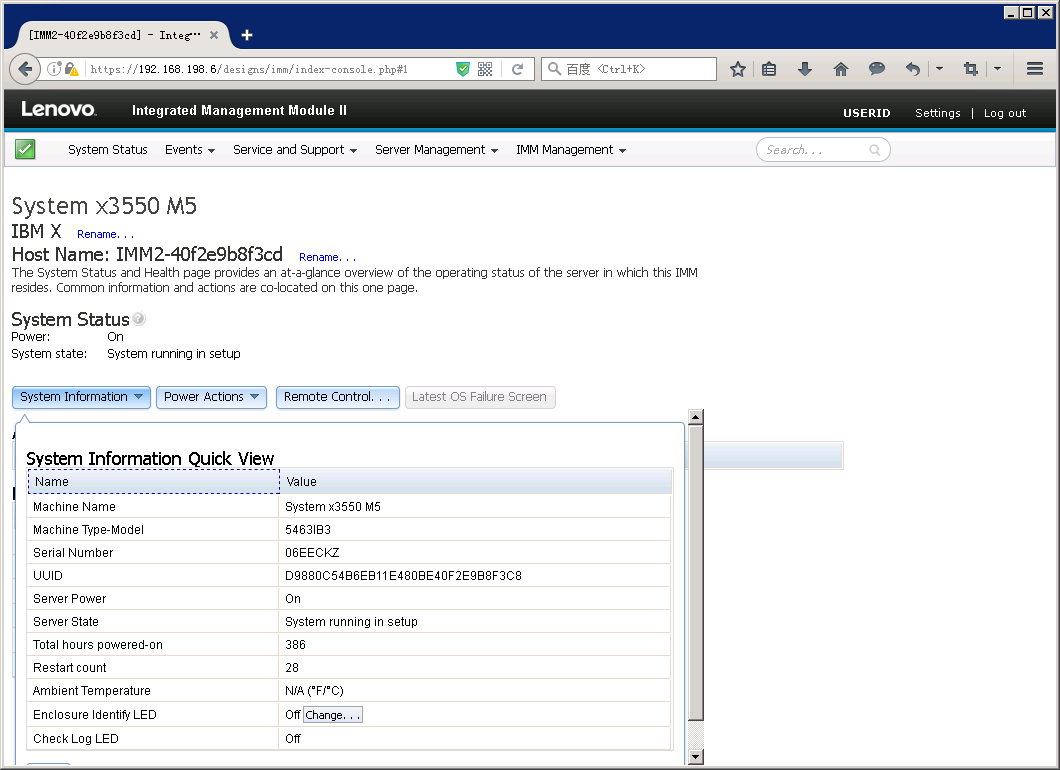This screenshot has height=770, width=1060.
Task: Reload the page with the refresh icon
Action: 517,69
